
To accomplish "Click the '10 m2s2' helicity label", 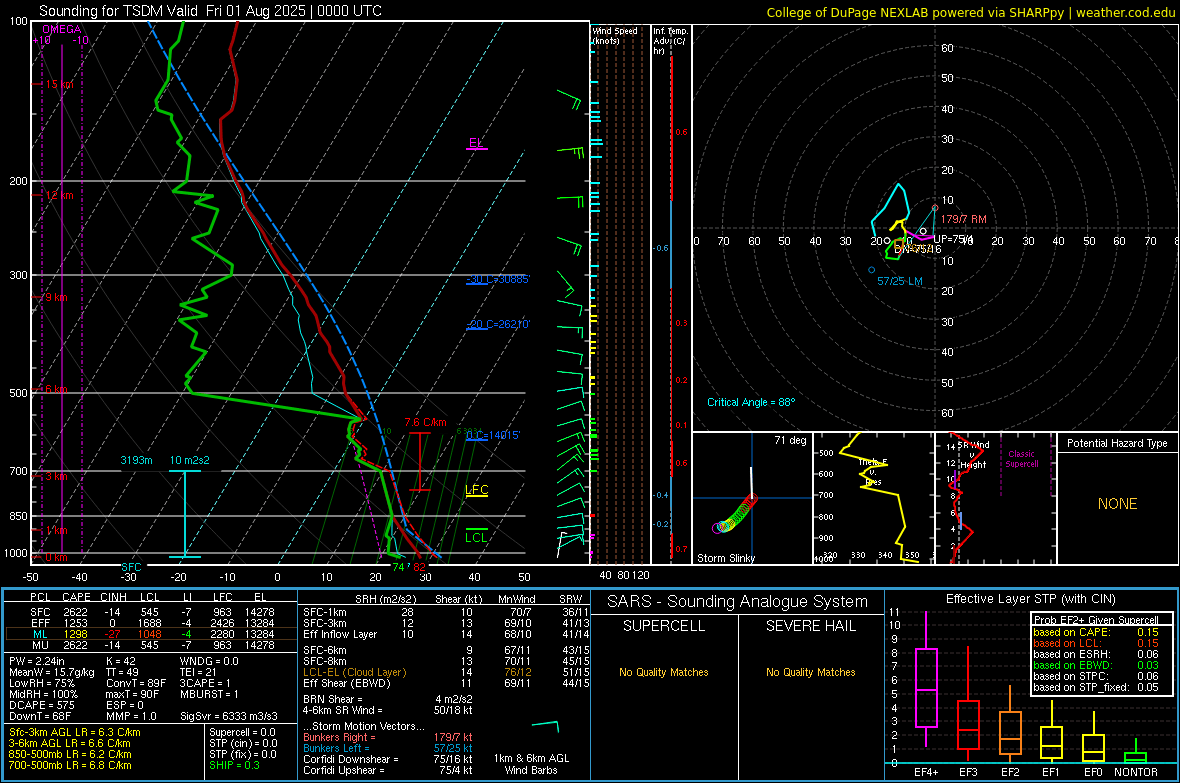I will click(190, 460).
